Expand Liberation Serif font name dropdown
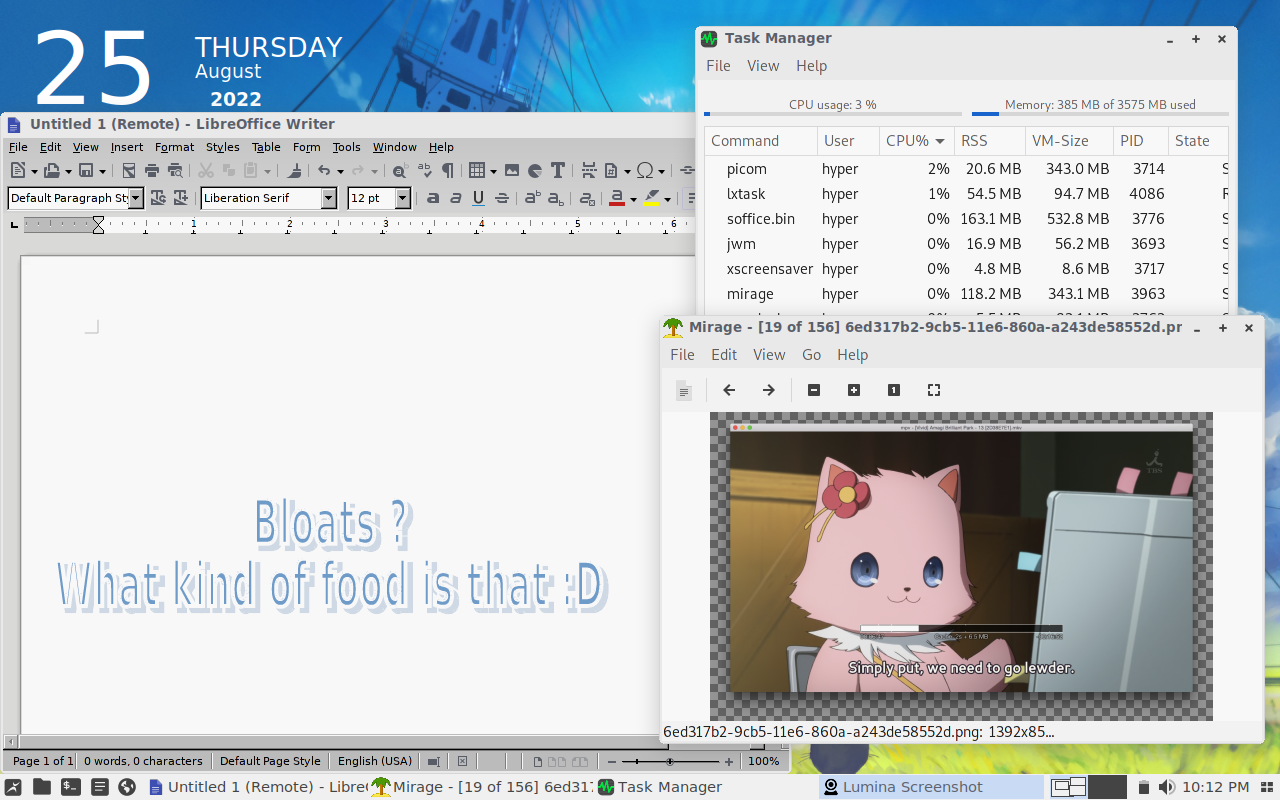The height and width of the screenshot is (800, 1280). [x=329, y=198]
